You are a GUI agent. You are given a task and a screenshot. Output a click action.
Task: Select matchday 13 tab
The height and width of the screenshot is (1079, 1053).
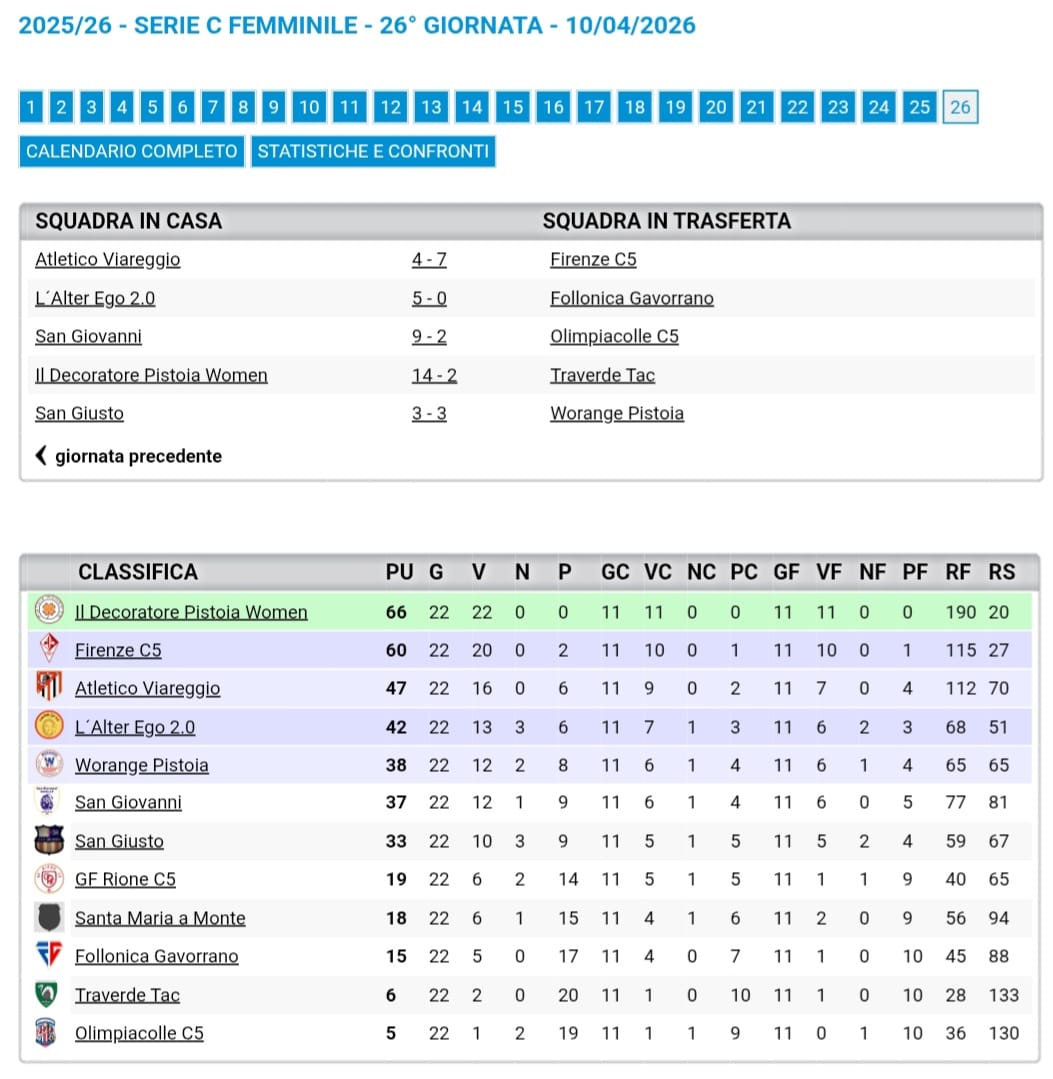[430, 107]
